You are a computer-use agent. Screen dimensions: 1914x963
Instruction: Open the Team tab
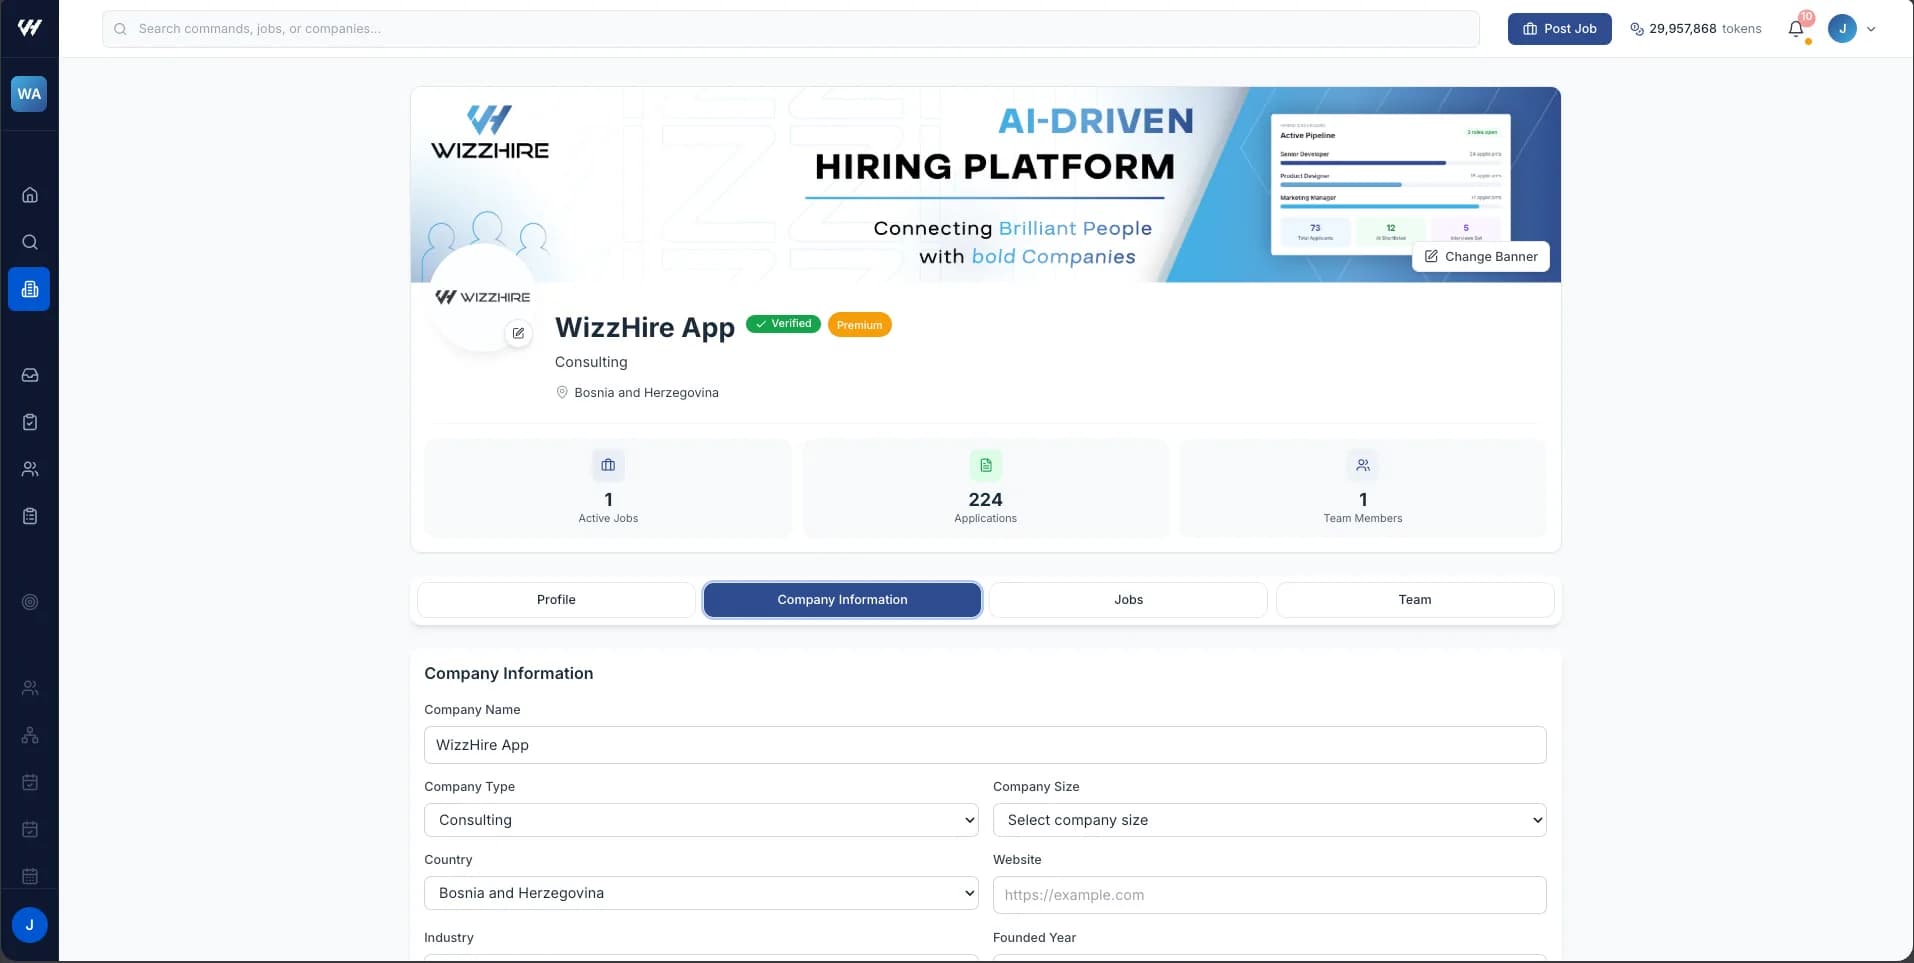pyautogui.click(x=1415, y=600)
